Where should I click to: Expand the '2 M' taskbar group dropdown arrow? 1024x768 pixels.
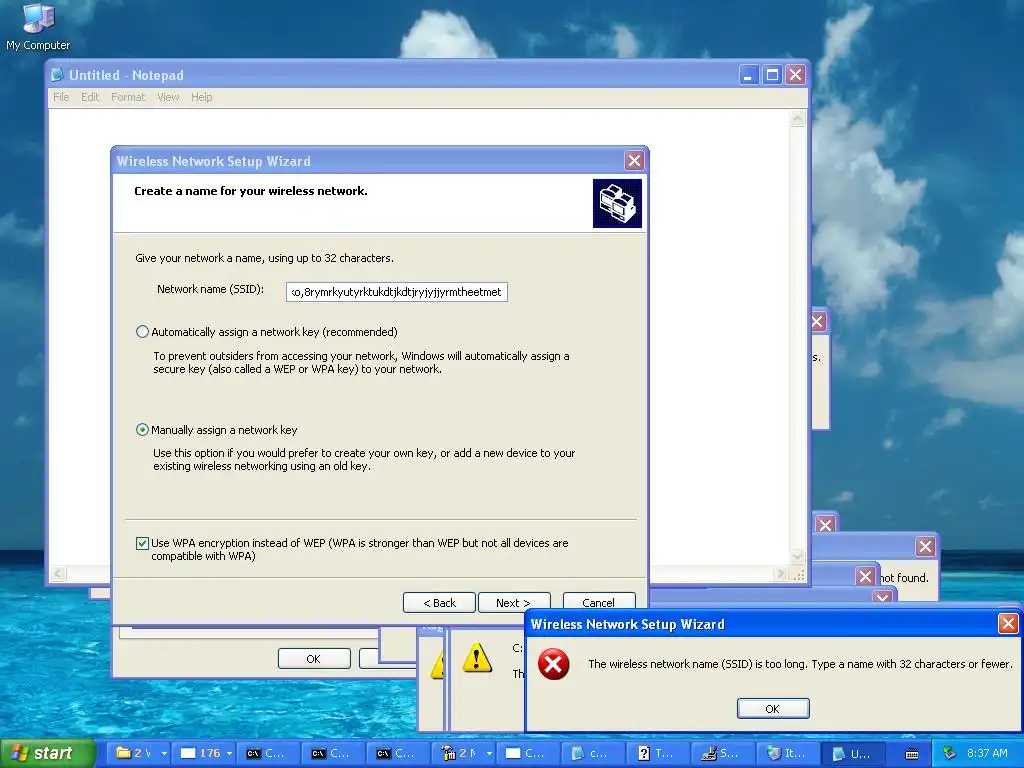[x=489, y=753]
